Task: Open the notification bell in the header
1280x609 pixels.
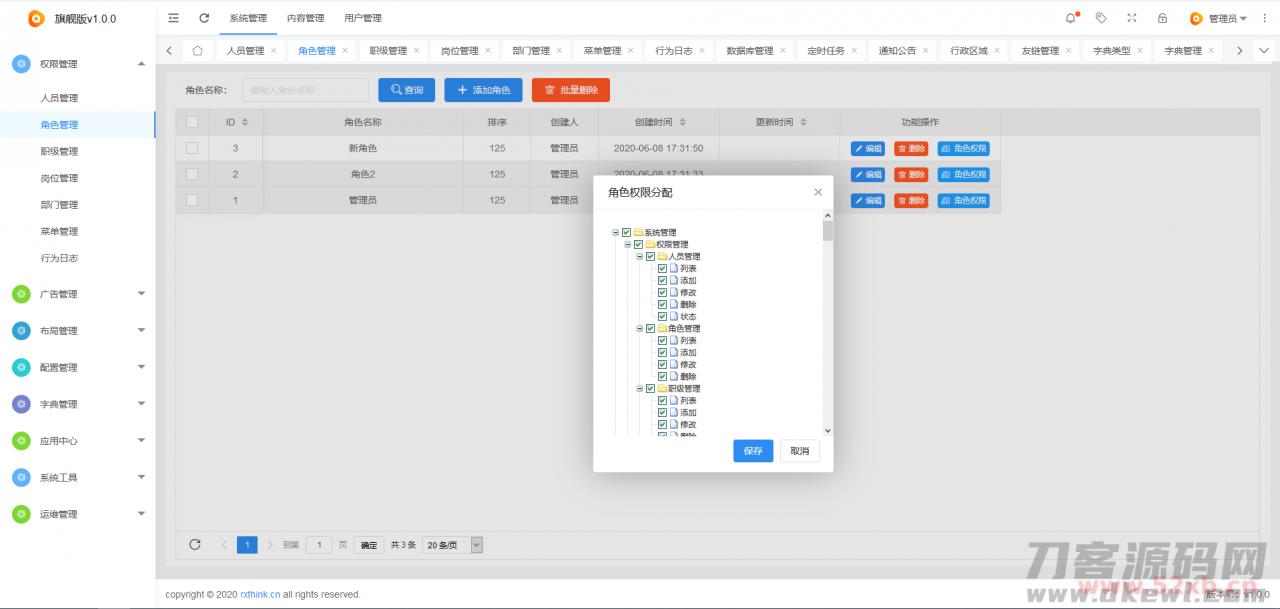Action: pyautogui.click(x=1071, y=18)
